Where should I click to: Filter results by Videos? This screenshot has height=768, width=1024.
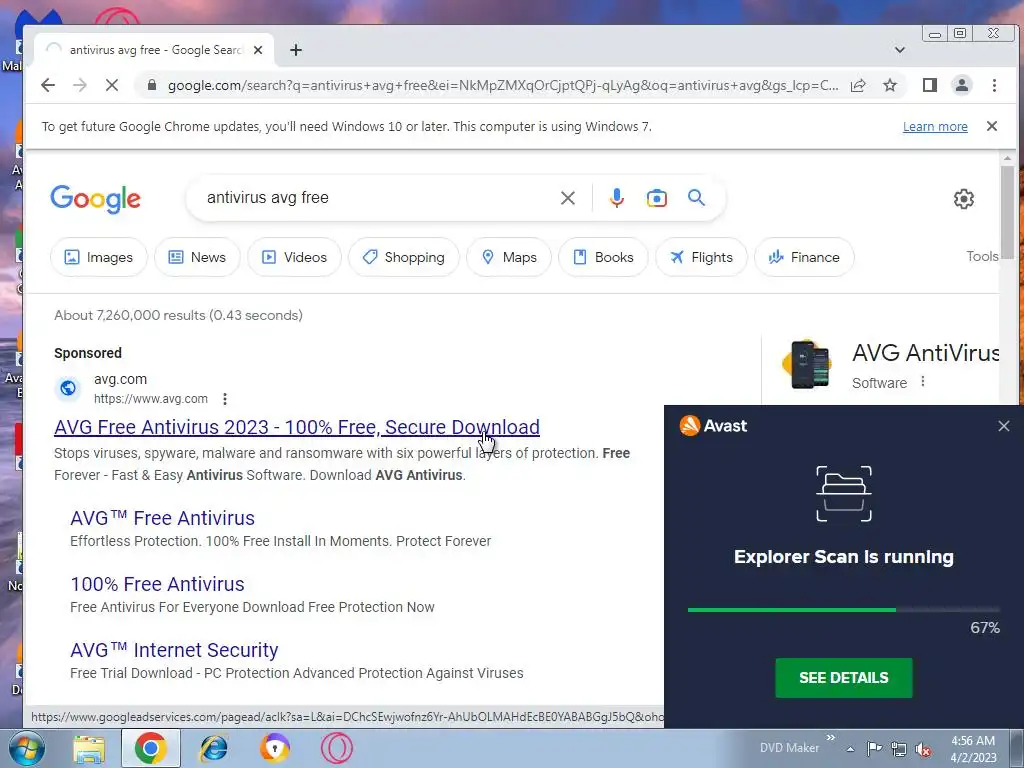tap(295, 257)
